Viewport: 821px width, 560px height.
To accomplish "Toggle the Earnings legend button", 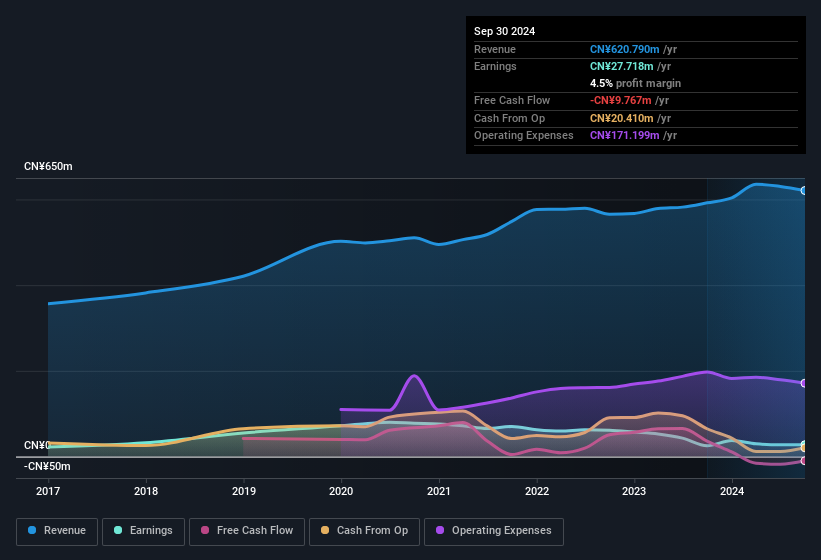I will (x=143, y=531).
